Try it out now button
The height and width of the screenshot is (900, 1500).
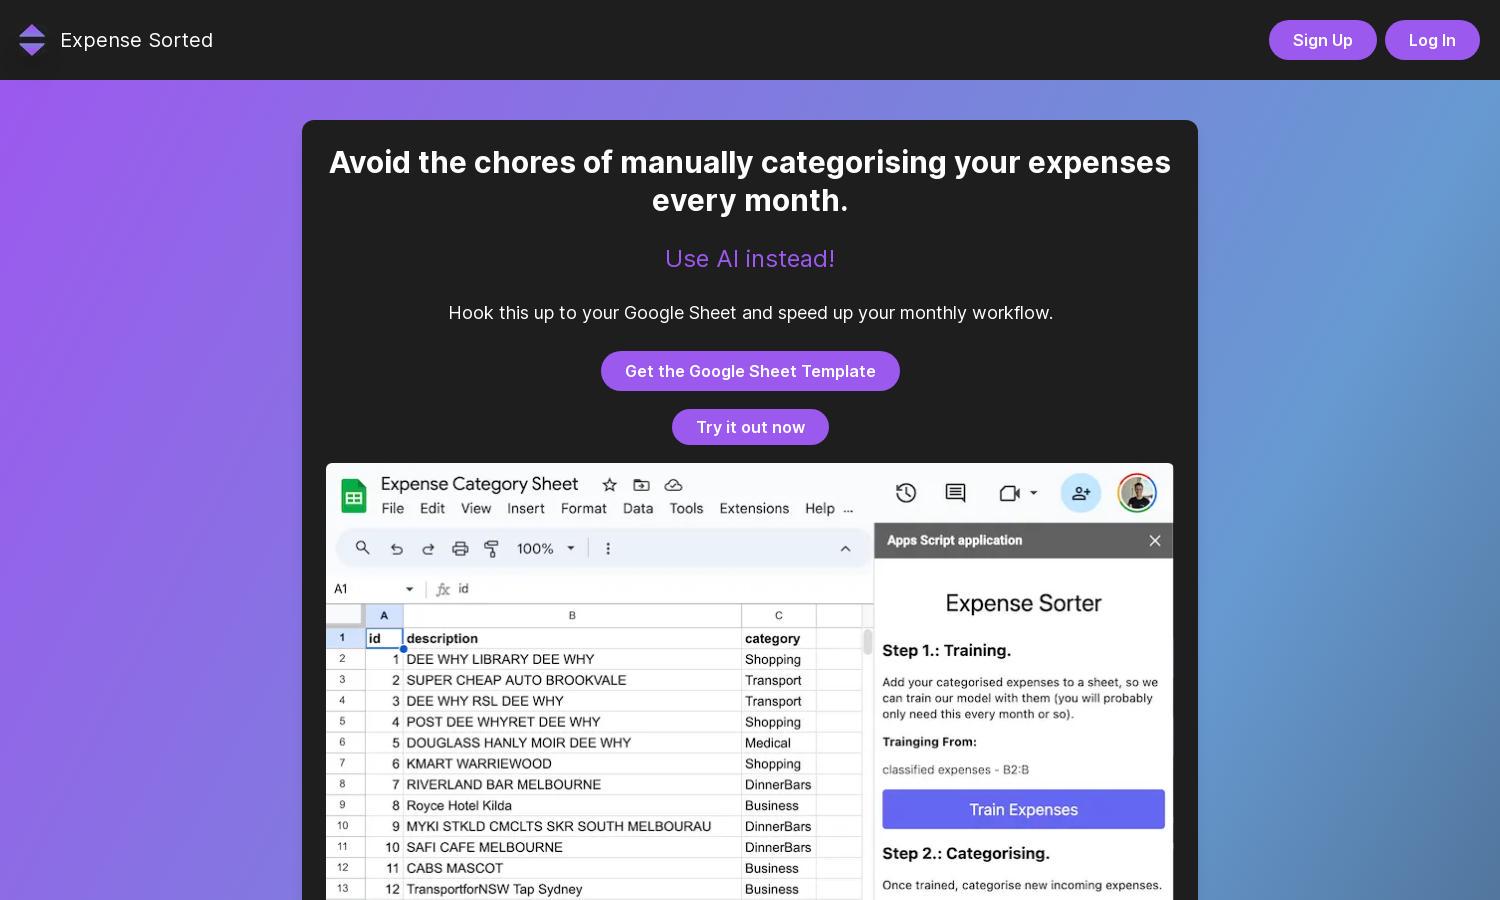tap(750, 427)
